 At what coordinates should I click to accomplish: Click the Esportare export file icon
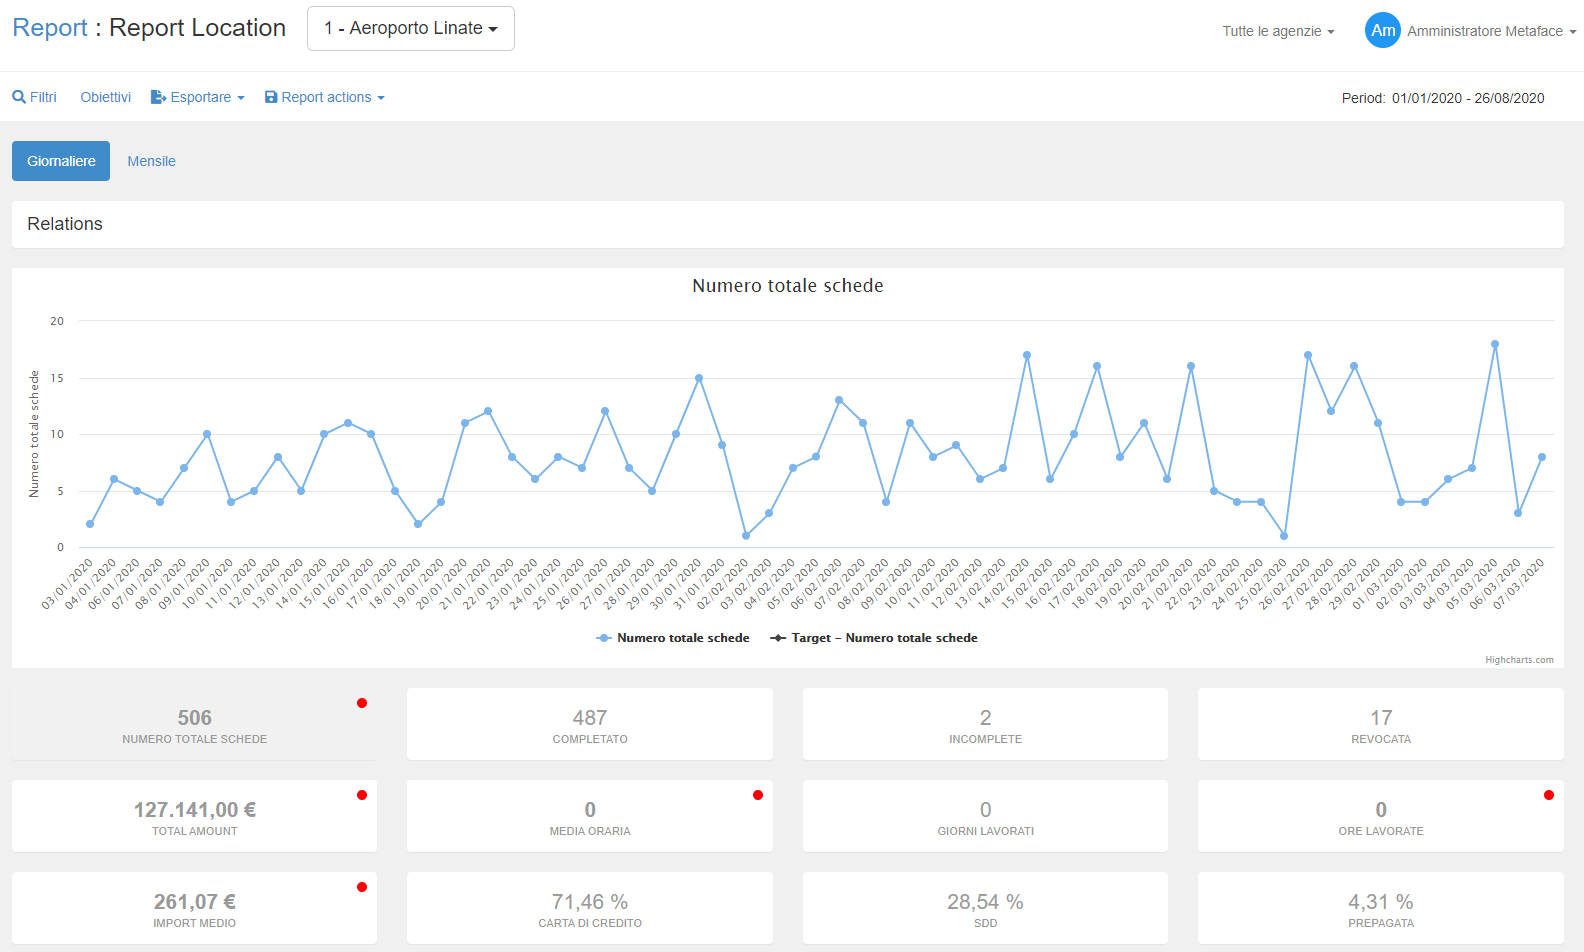click(158, 97)
